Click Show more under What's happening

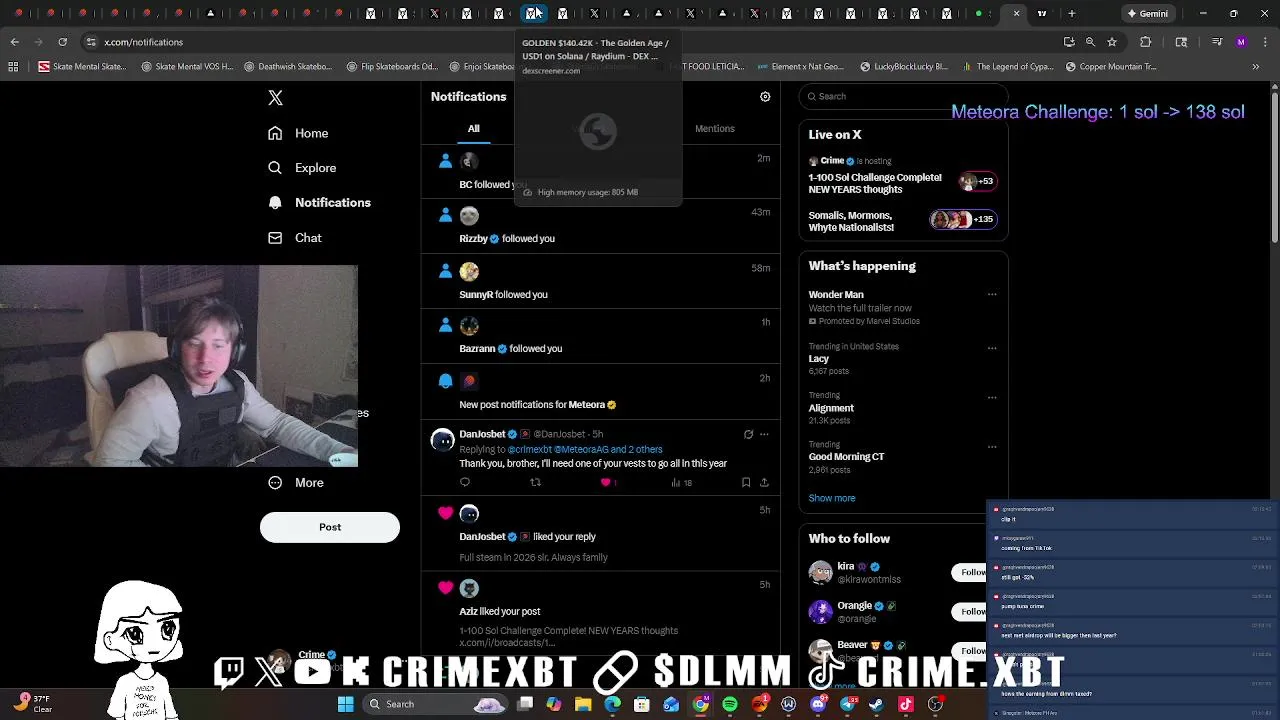point(832,498)
